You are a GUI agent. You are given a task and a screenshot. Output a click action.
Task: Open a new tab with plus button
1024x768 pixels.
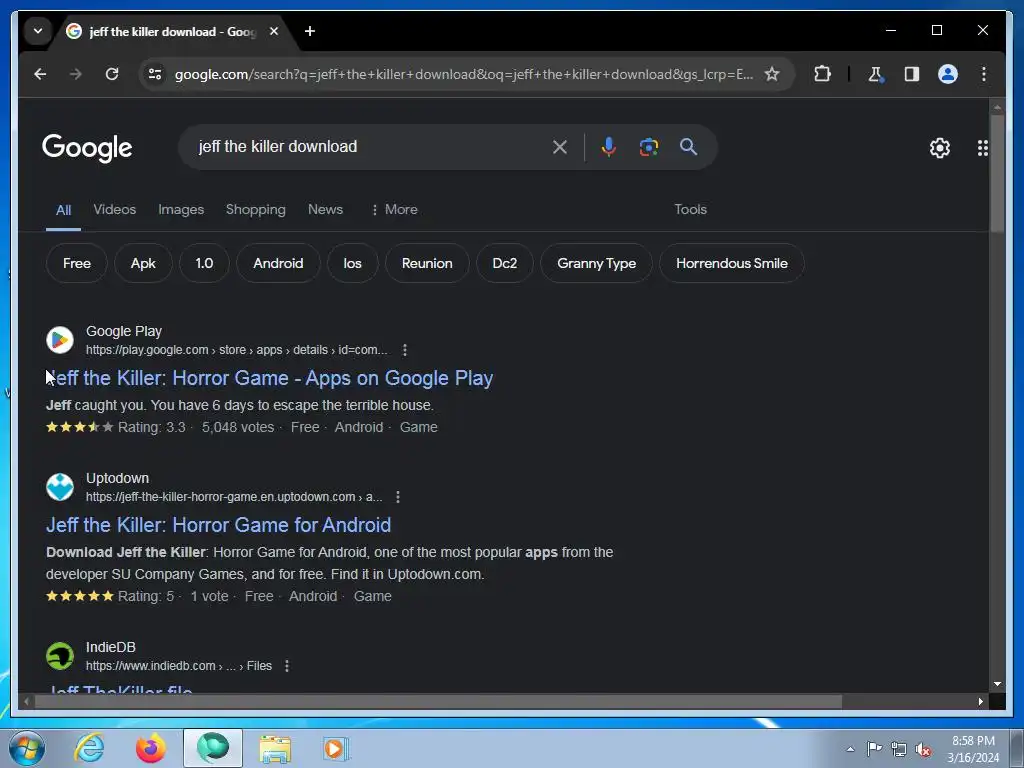pos(310,31)
